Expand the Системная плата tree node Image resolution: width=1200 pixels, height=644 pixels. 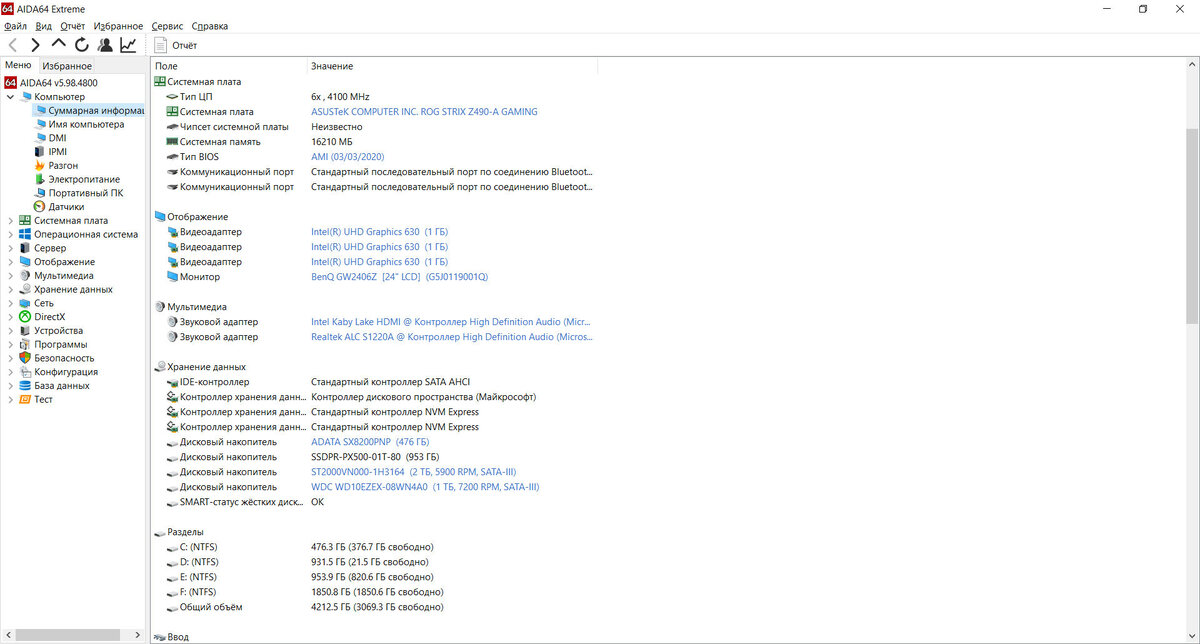click(10, 221)
